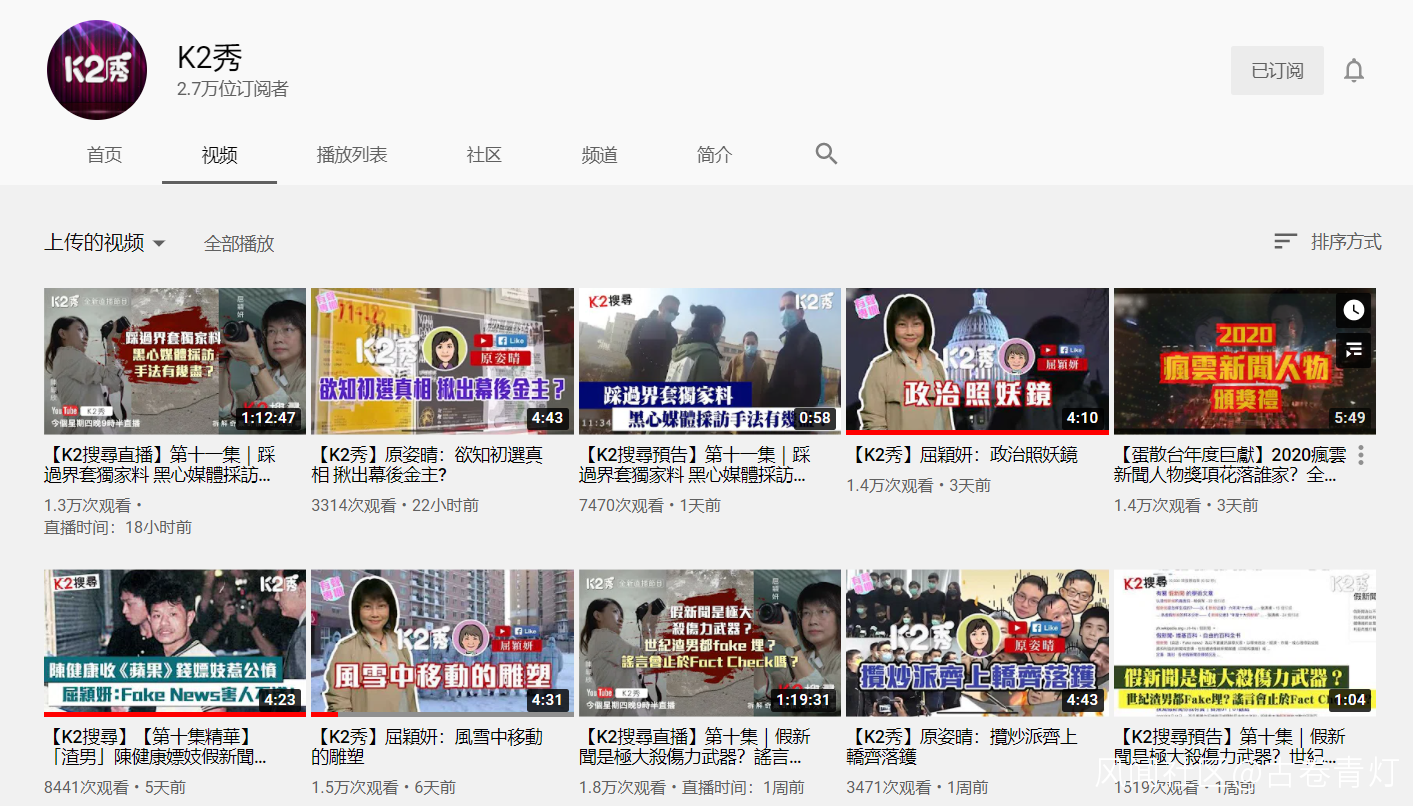Open the 播放列表 tab

click(352, 155)
